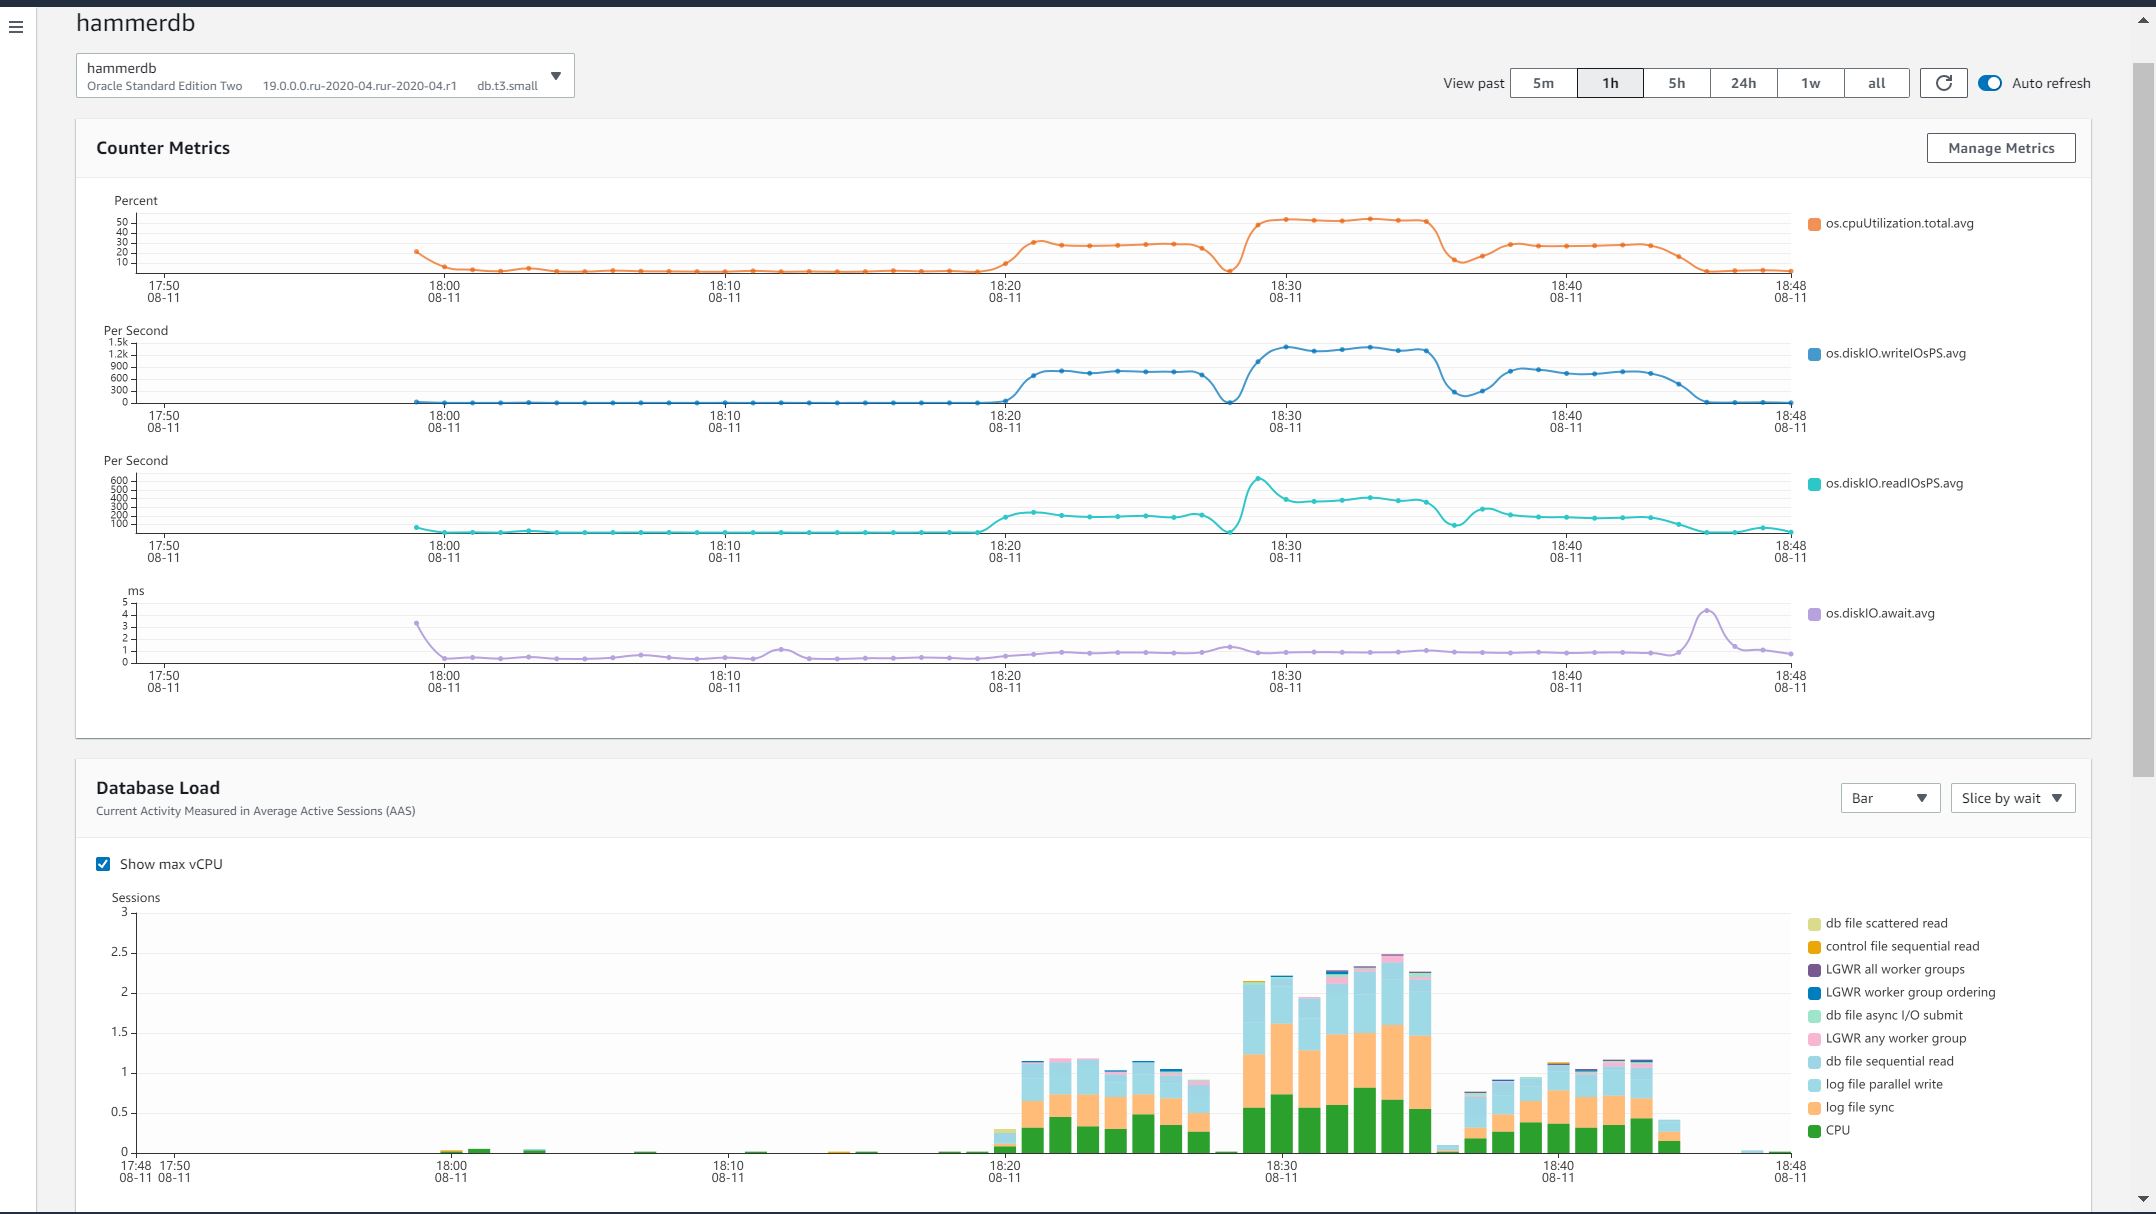
Task: Click the page vertical scrollbar
Action: tap(2143, 420)
